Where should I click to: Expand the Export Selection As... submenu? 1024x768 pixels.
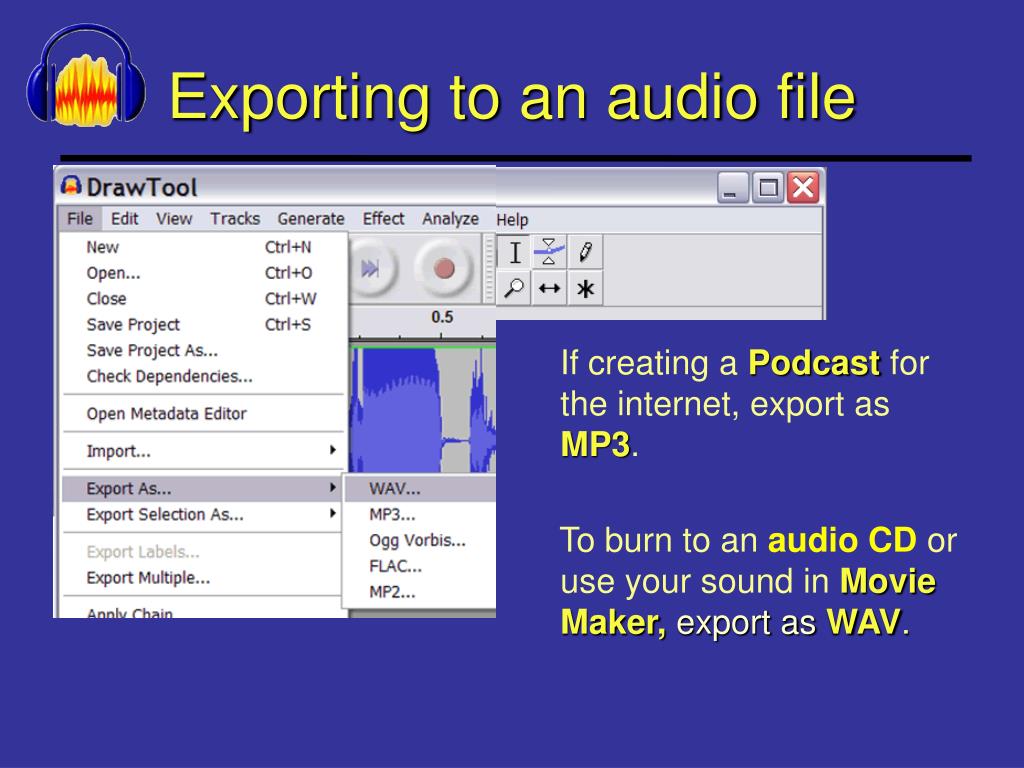(204, 515)
